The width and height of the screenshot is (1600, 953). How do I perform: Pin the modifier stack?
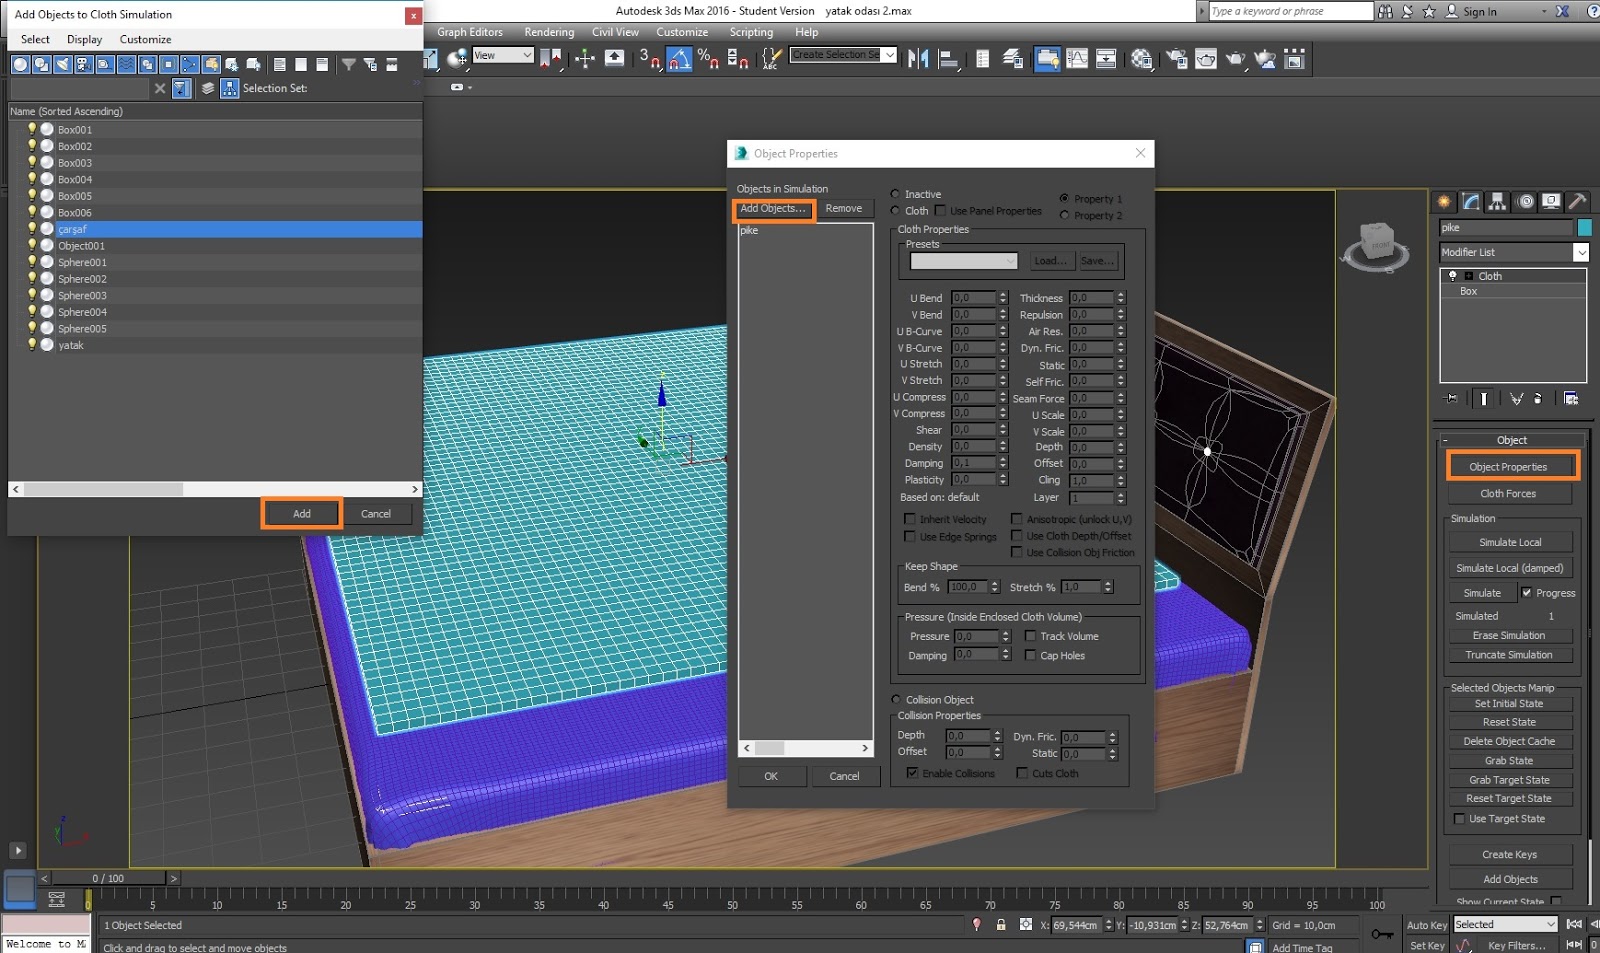point(1452,398)
